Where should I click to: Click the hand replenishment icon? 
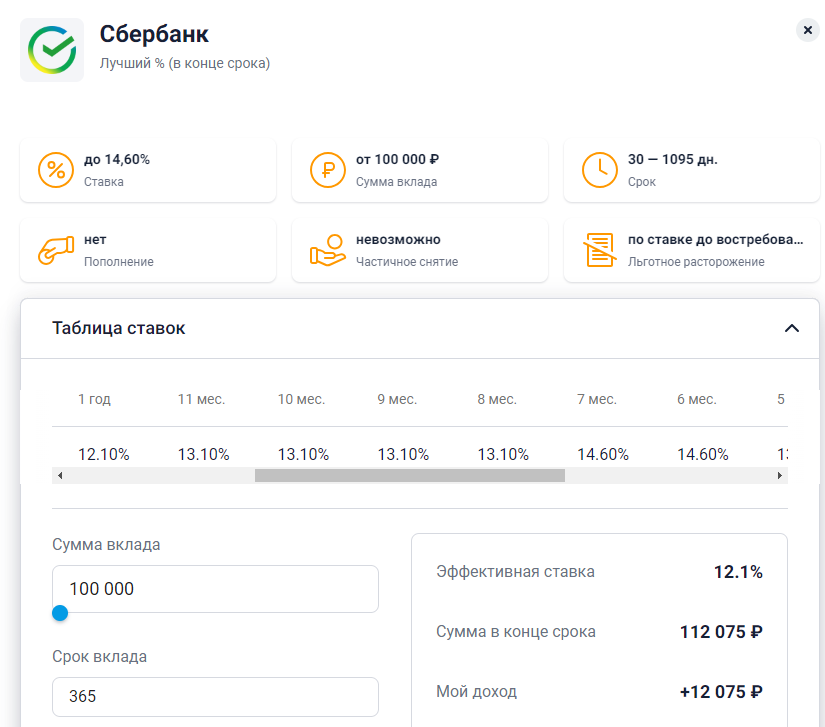[x=56, y=250]
